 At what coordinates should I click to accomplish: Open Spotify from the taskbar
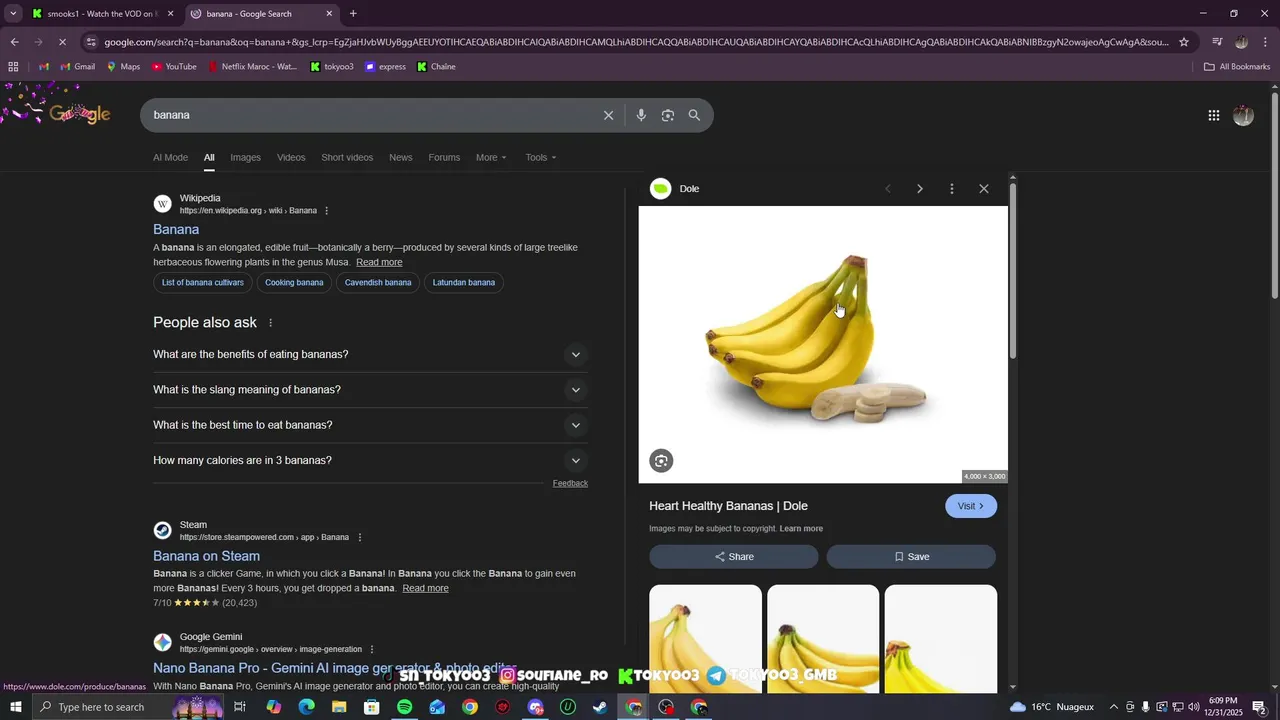click(x=404, y=707)
